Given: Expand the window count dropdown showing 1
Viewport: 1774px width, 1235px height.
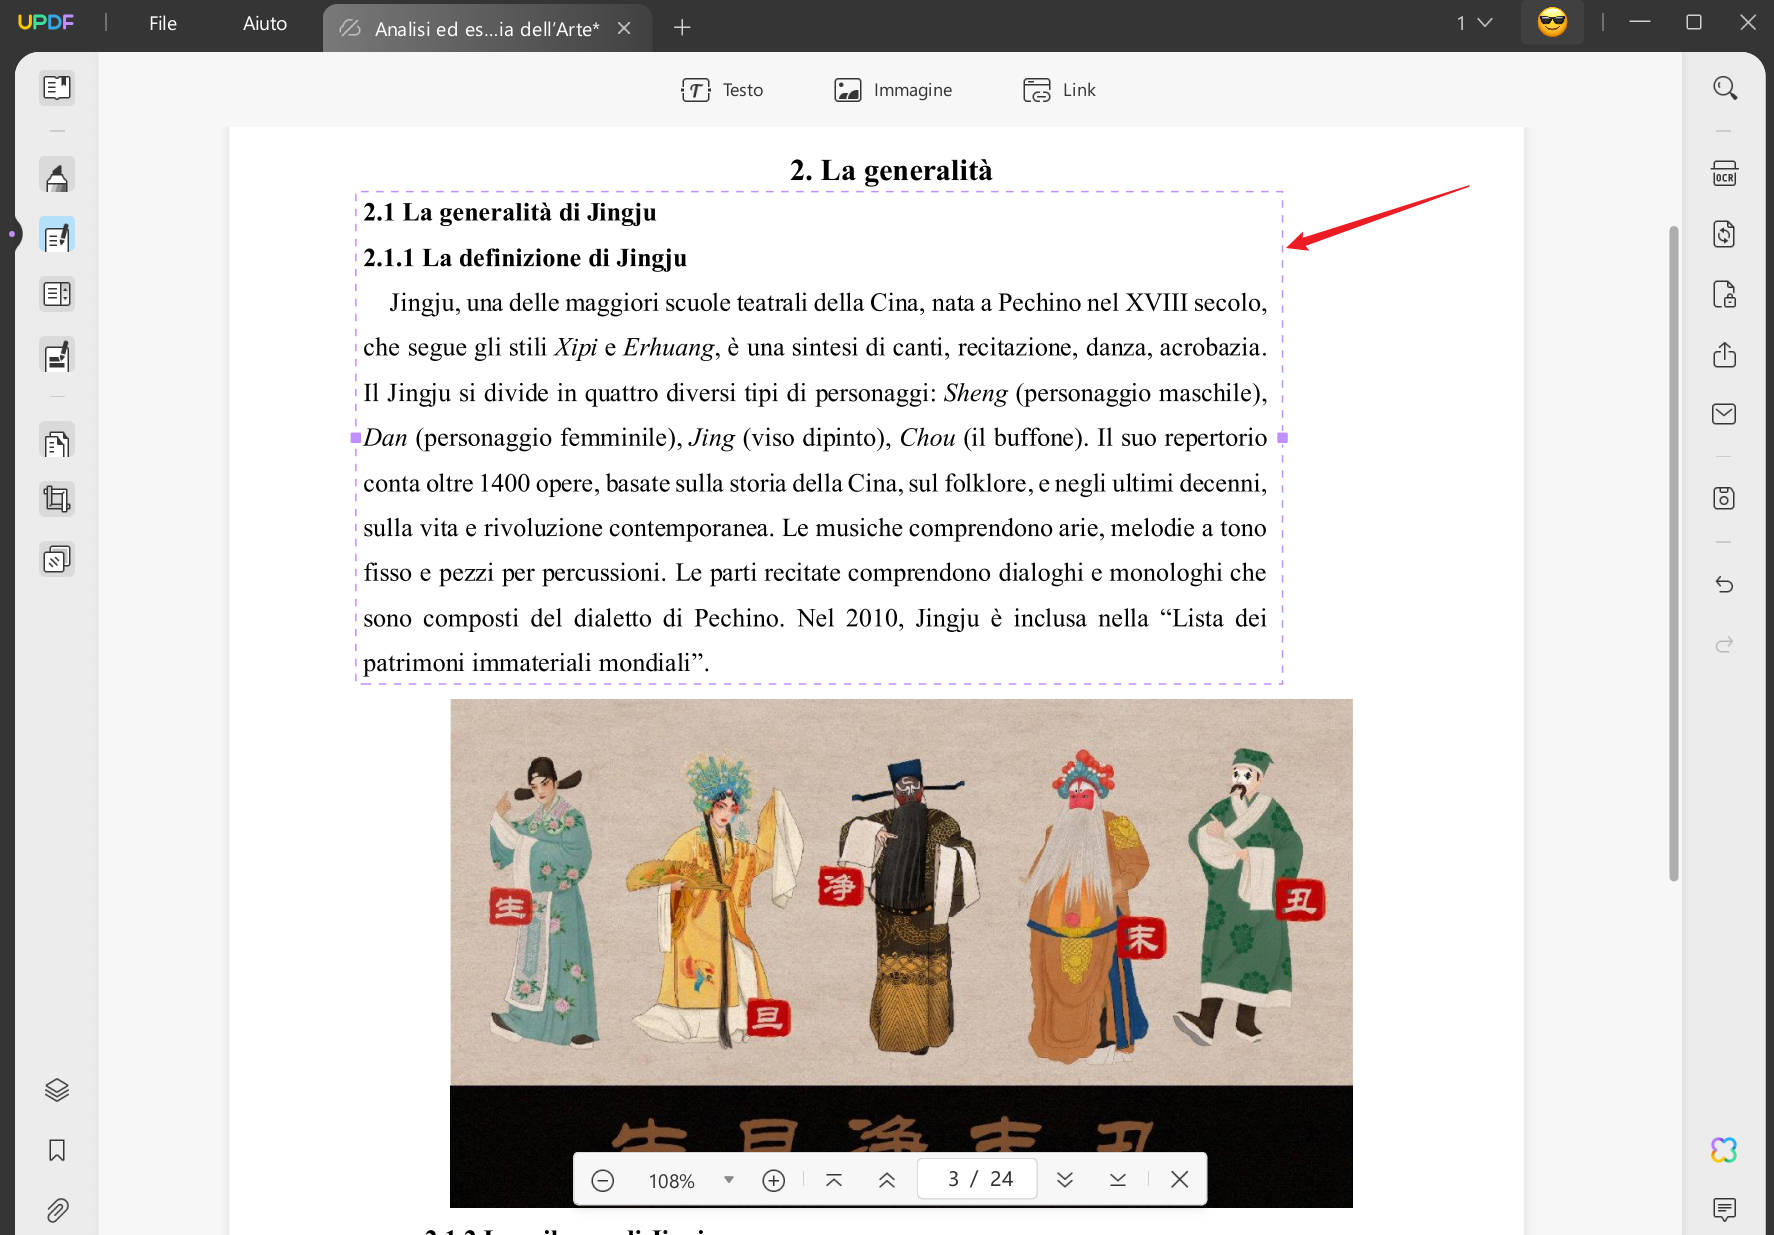Looking at the screenshot, I should pos(1474,23).
